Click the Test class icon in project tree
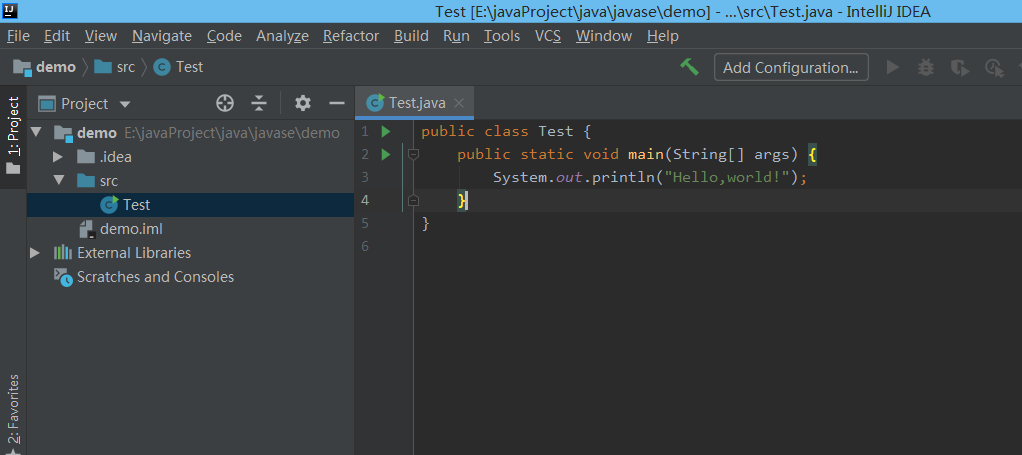Viewport: 1022px width, 455px height. tap(109, 205)
